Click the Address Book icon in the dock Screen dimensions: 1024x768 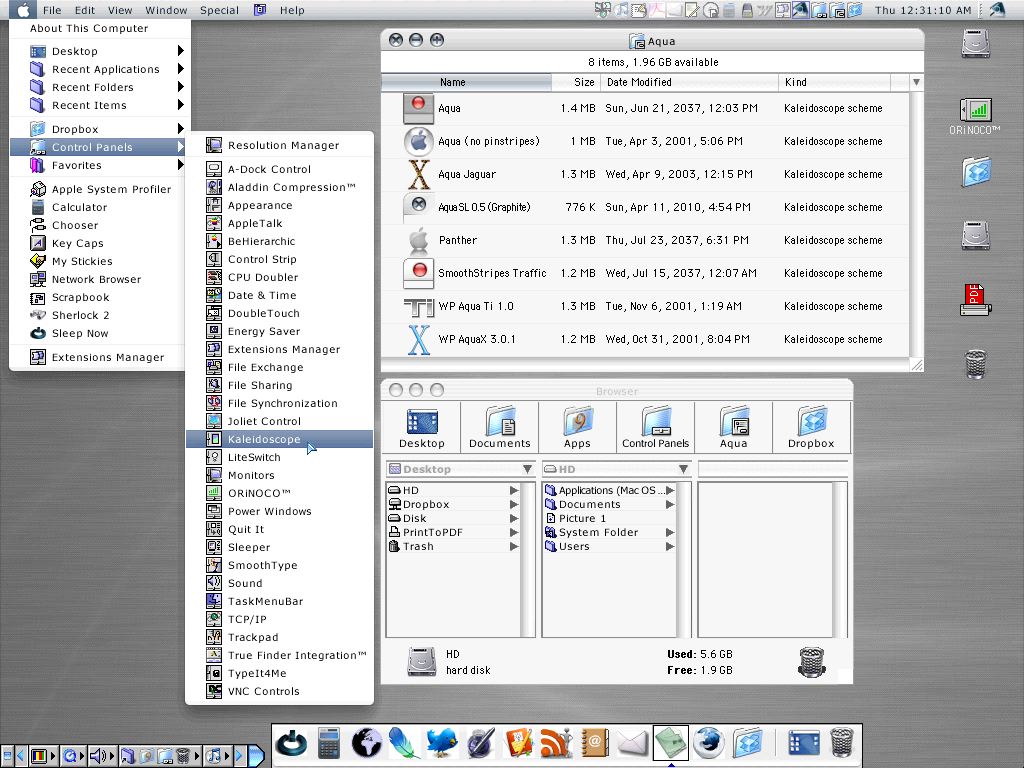pyautogui.click(x=595, y=743)
